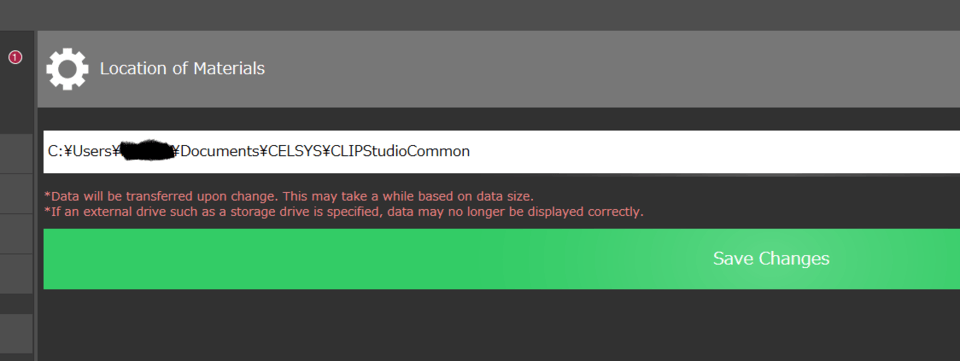Image resolution: width=960 pixels, height=361 pixels.
Task: Click the external drive warning note
Action: pos(343,212)
